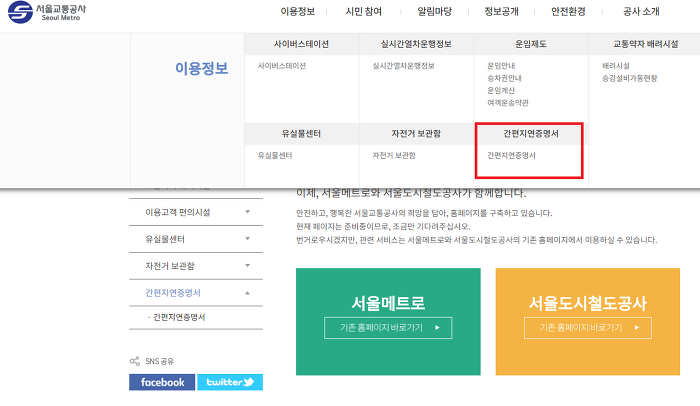This screenshot has width=700, height=406.
Task: Click the highlighted sidebar 간편지연증명서 label
Action: pos(173,293)
